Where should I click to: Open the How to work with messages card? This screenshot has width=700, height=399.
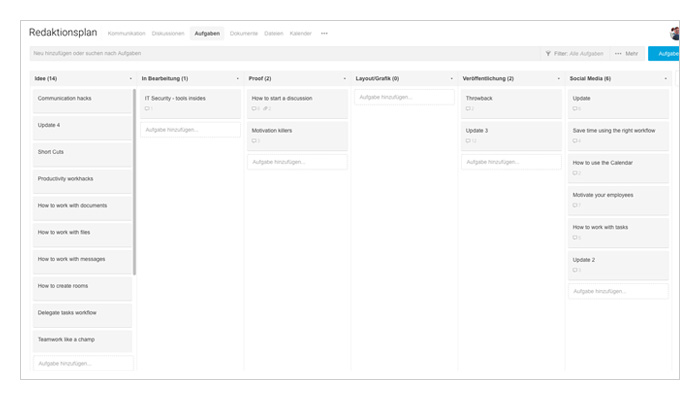click(x=82, y=262)
